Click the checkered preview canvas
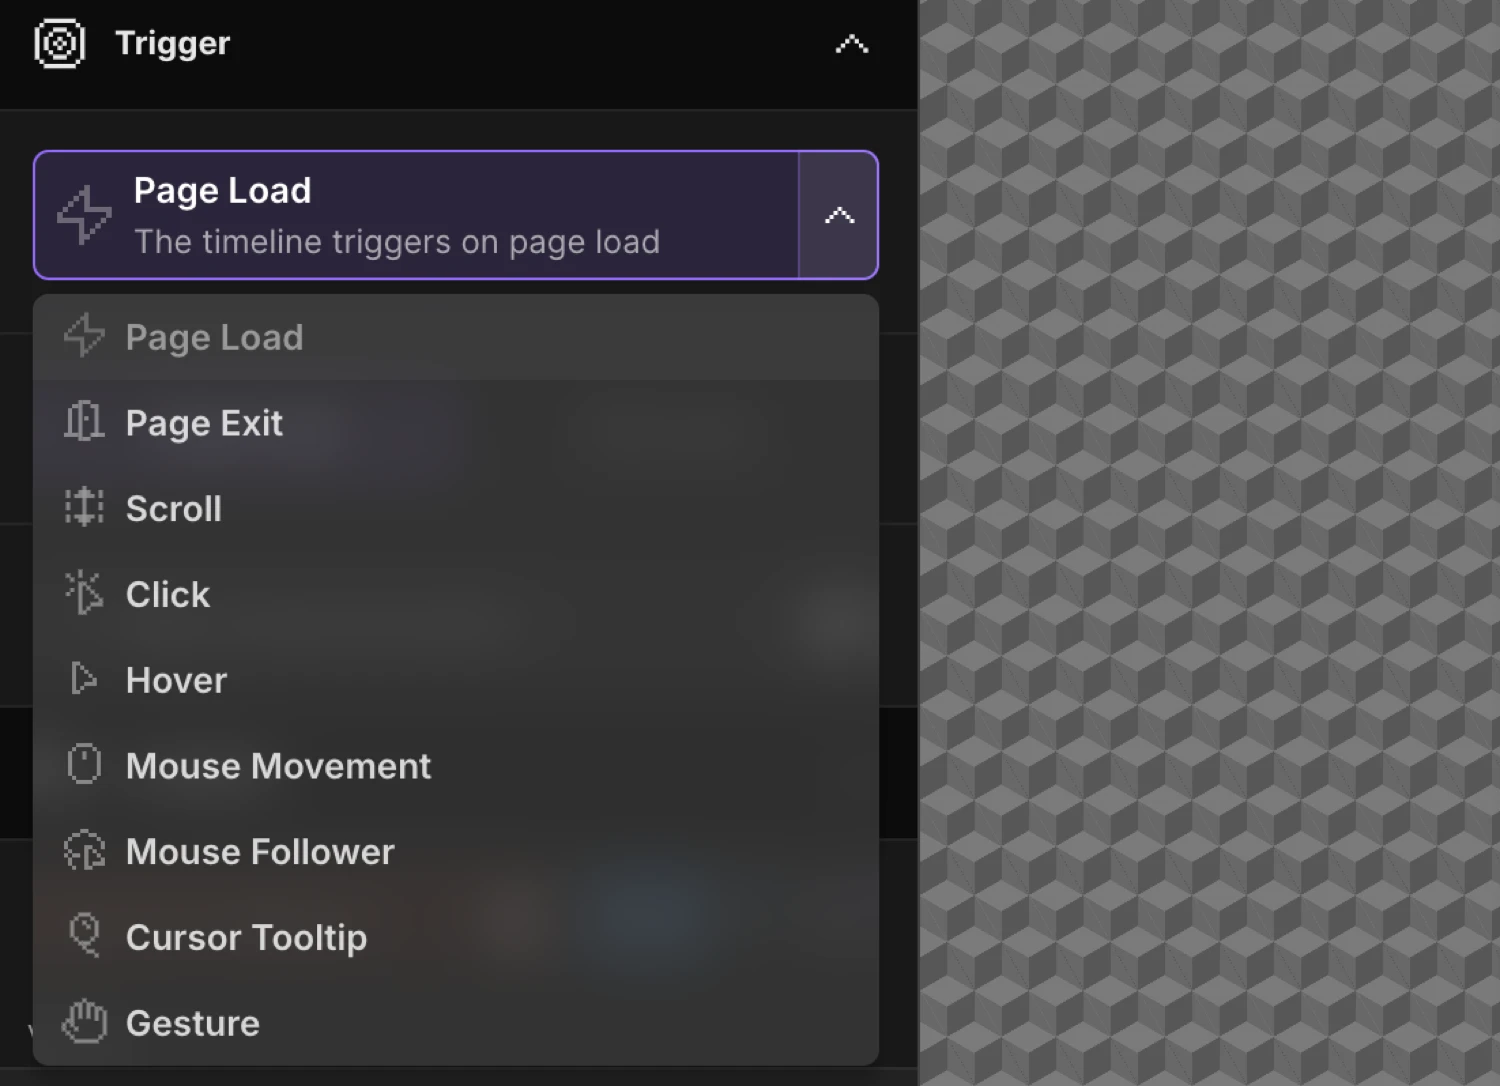The height and width of the screenshot is (1086, 1500). tap(1208, 543)
